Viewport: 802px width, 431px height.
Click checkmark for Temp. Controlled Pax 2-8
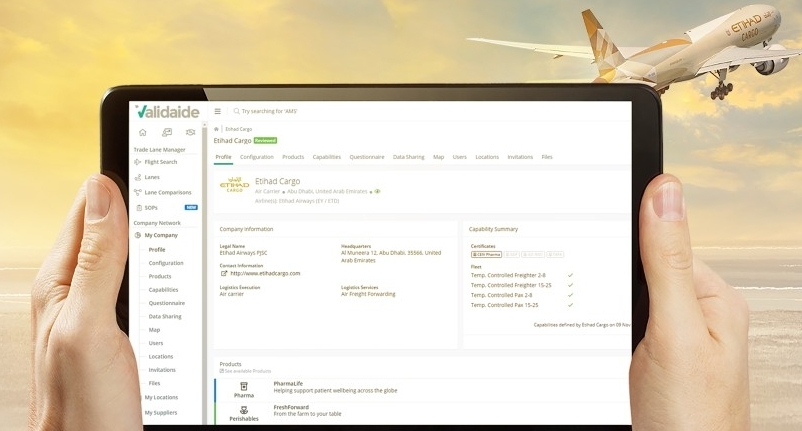[x=570, y=295]
